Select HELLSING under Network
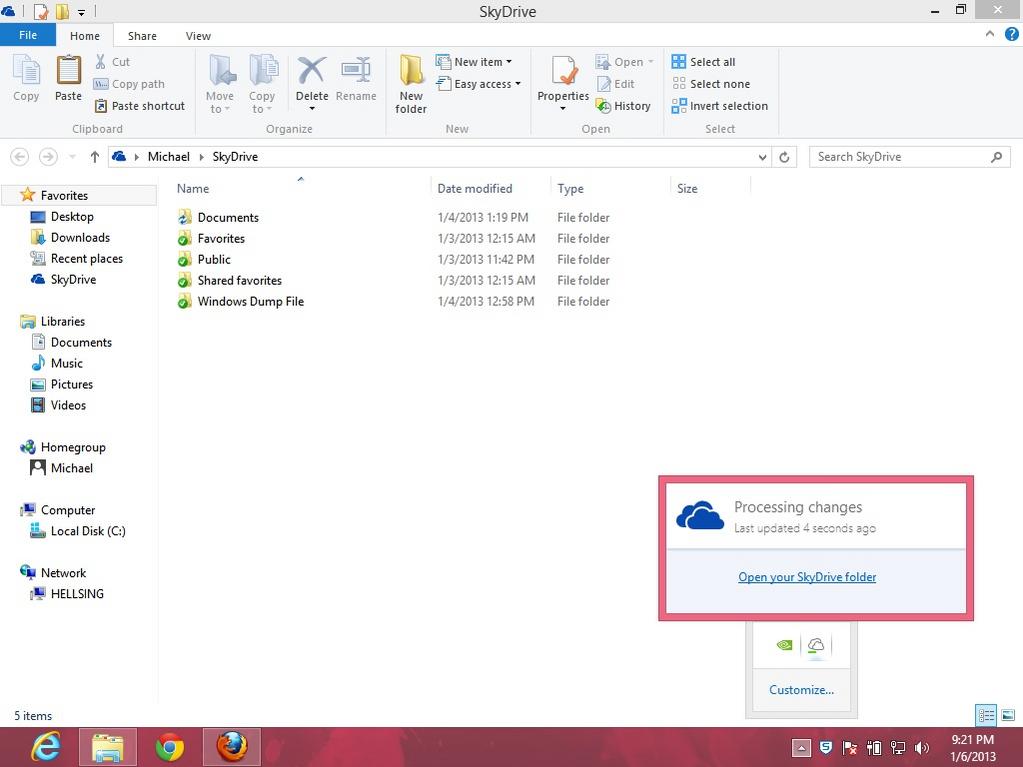The height and width of the screenshot is (767, 1023). pyautogui.click(x=77, y=594)
